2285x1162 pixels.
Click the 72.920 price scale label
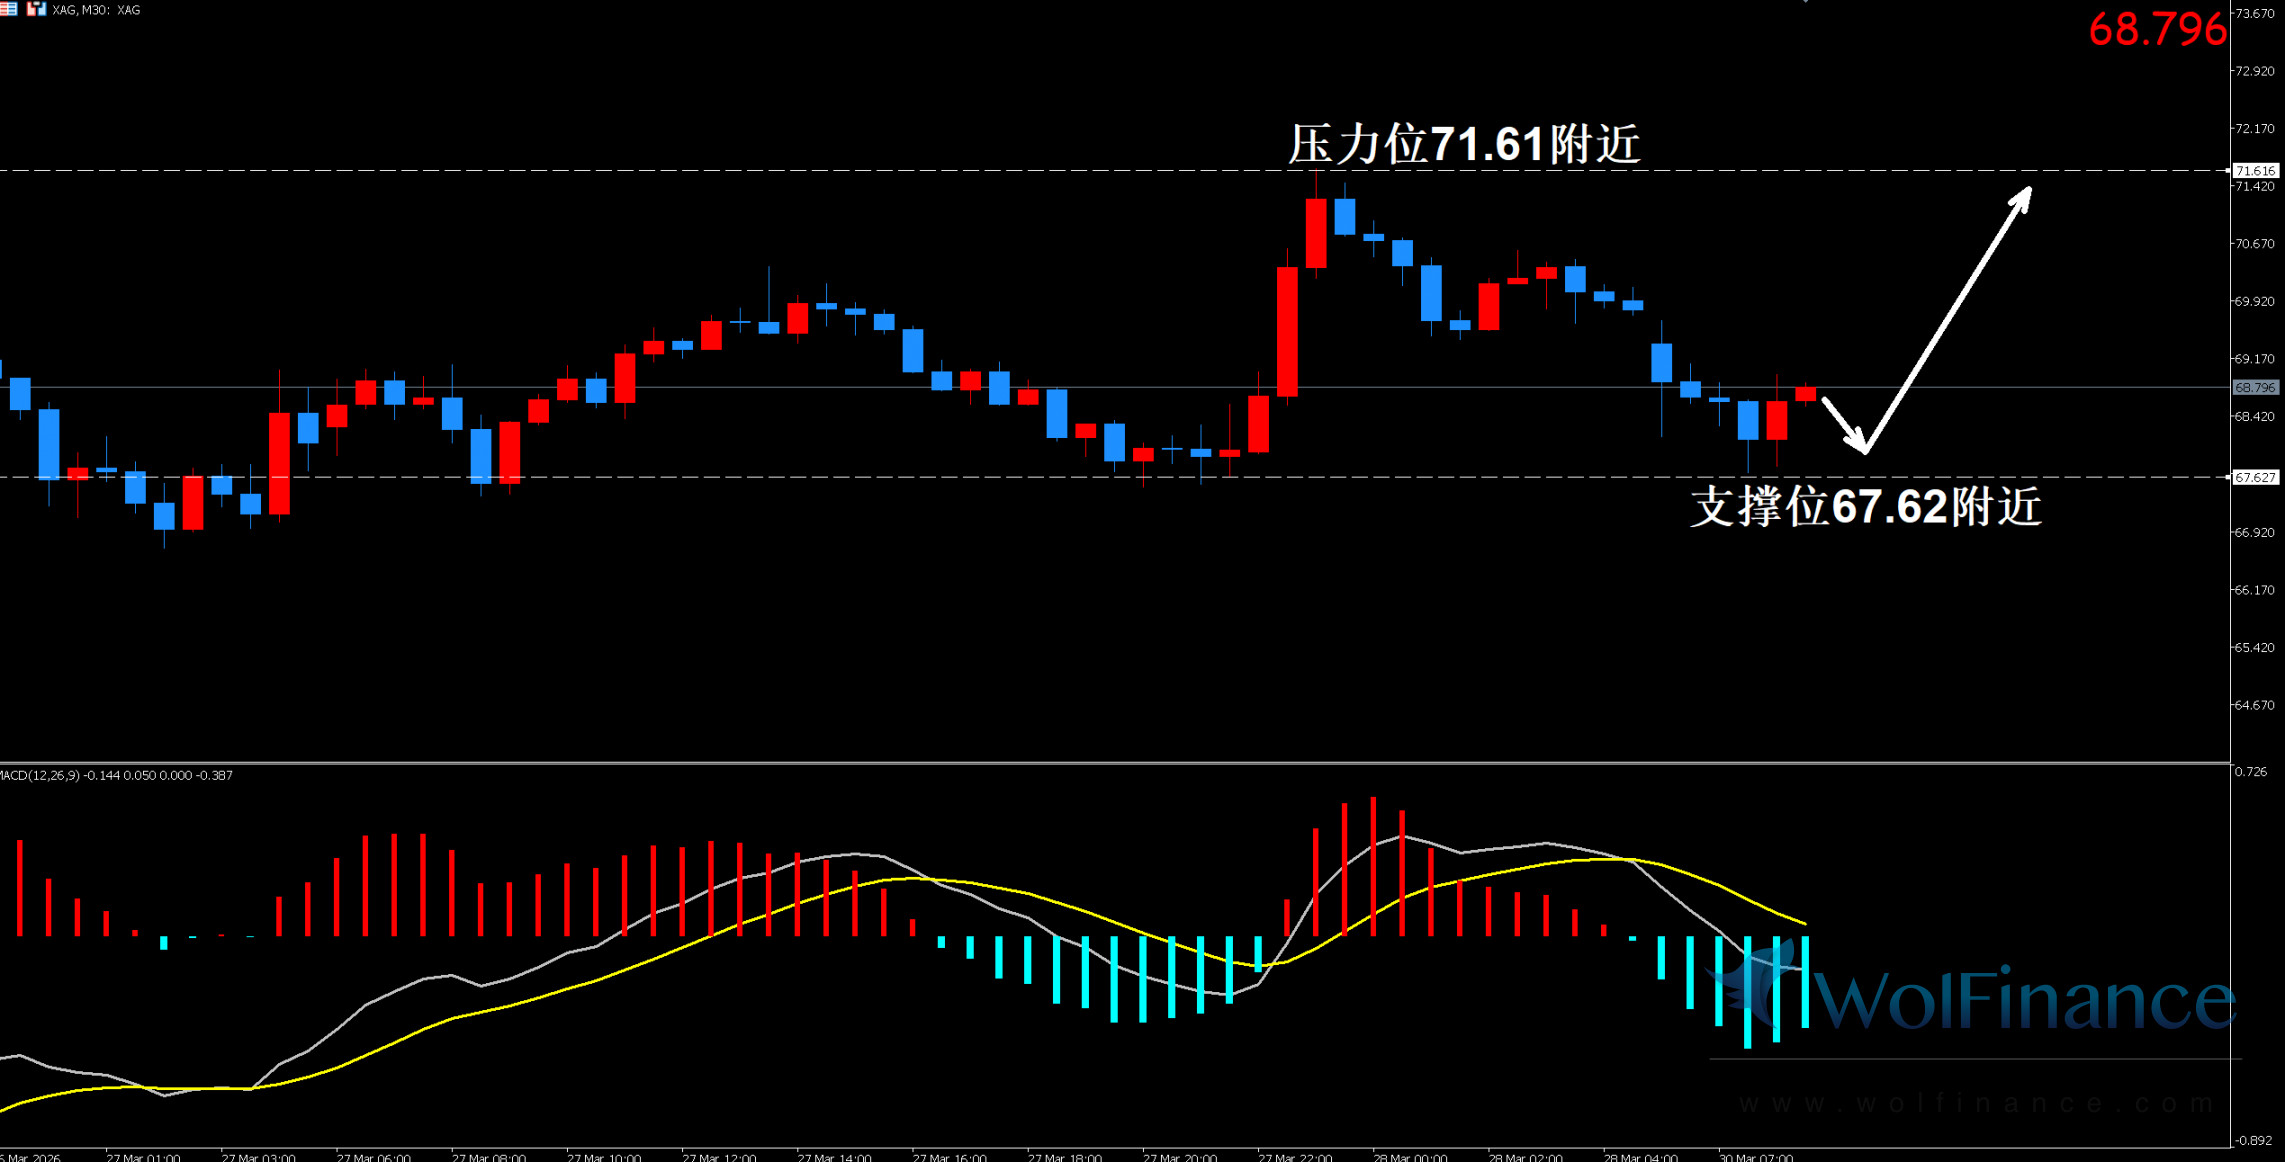(x=2254, y=72)
